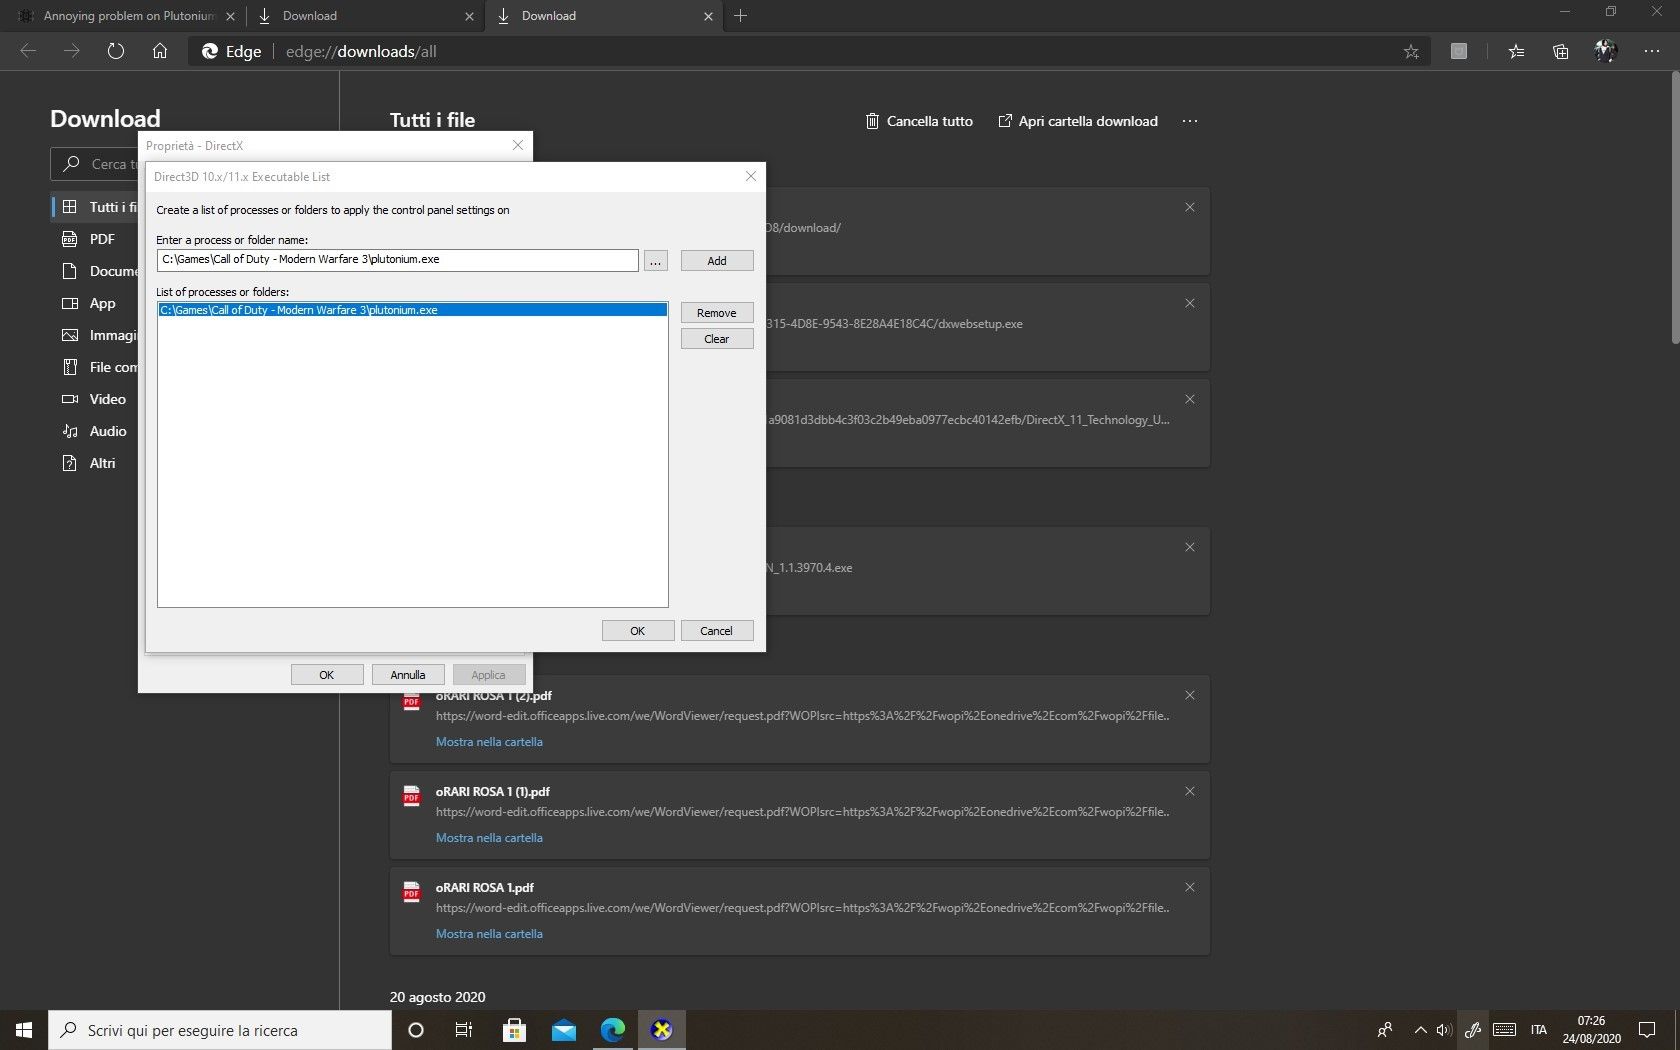Switch to Annoying problem on Plutonium tab
Viewport: 1680px width, 1050px height.
127,16
